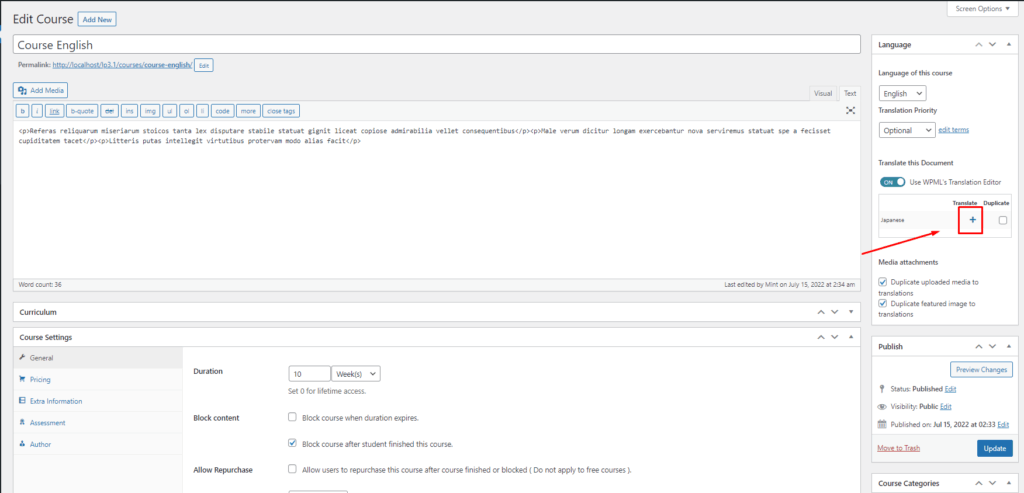Click the img quicktag button

[150, 111]
